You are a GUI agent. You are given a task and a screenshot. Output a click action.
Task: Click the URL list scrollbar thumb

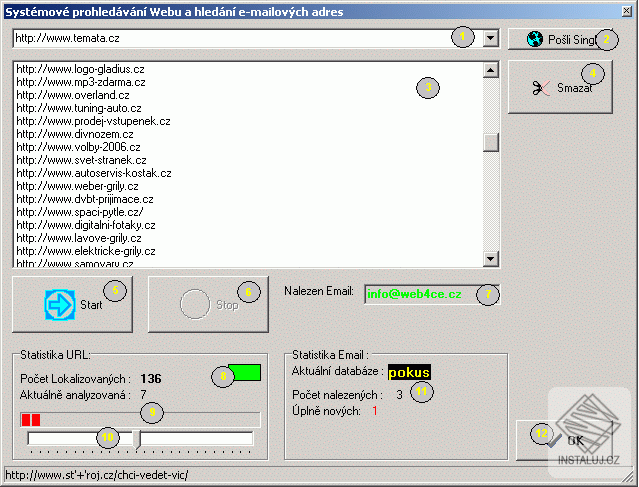point(491,142)
